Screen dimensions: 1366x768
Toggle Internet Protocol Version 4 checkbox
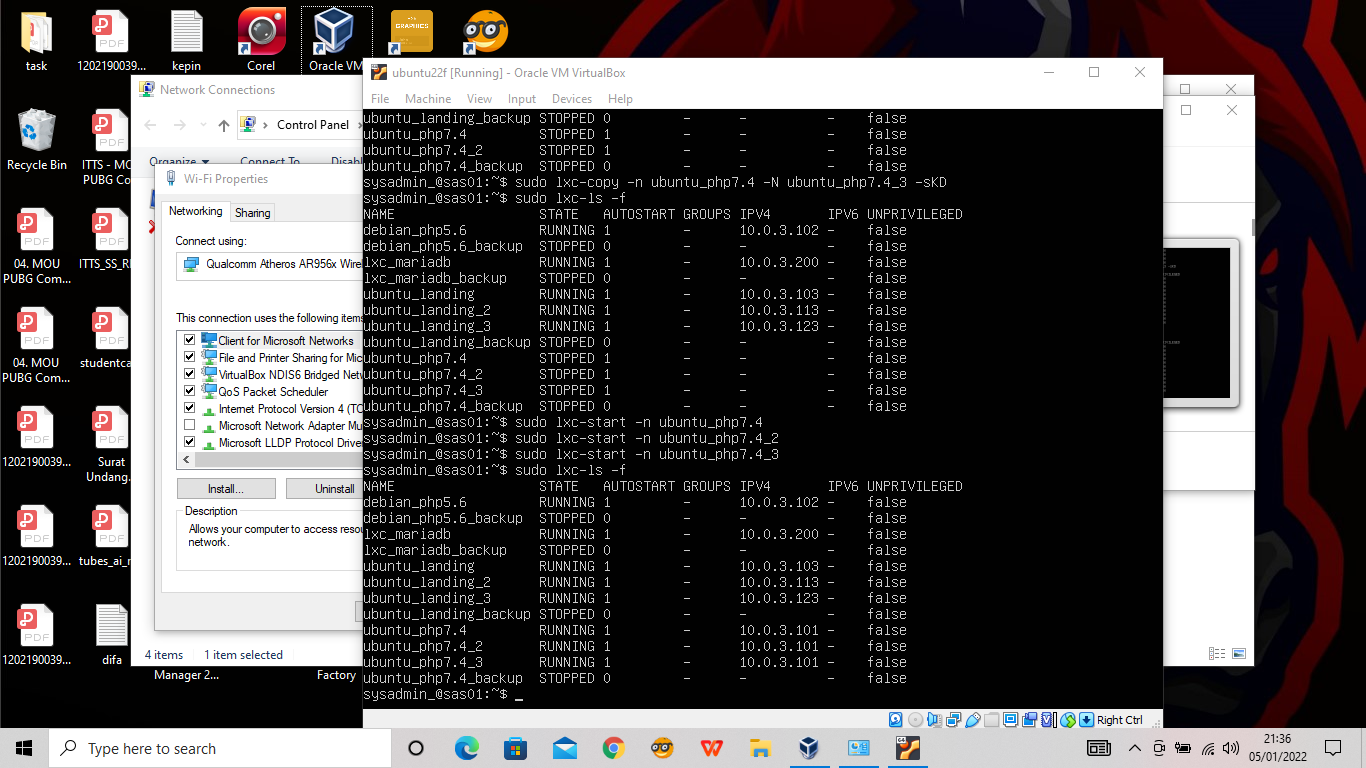pos(190,408)
